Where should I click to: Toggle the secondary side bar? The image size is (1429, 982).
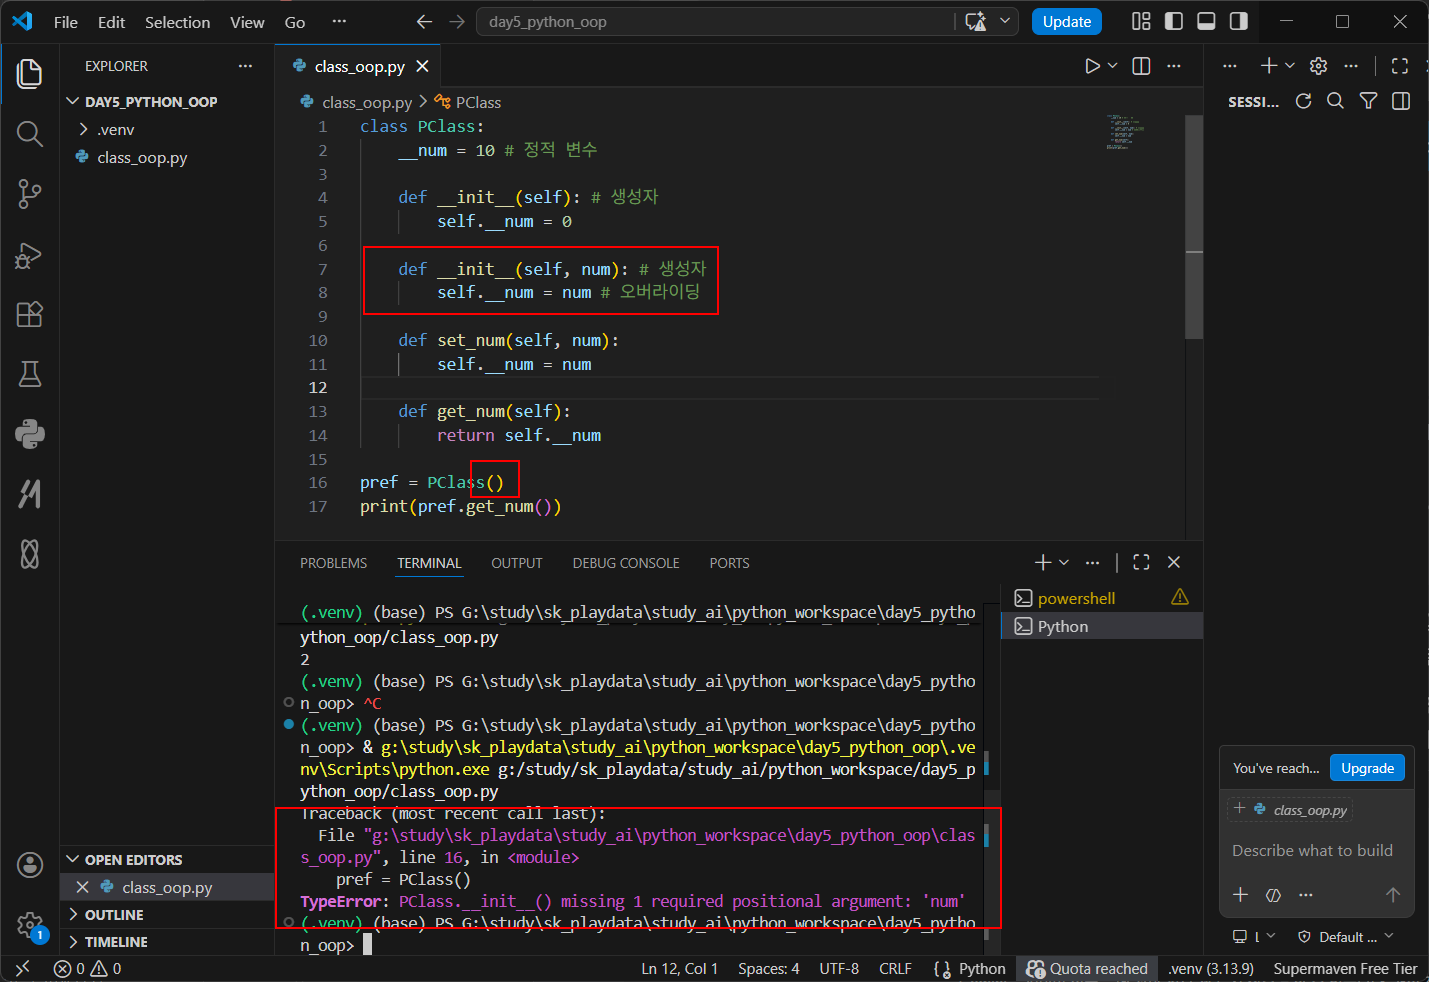click(x=1238, y=22)
